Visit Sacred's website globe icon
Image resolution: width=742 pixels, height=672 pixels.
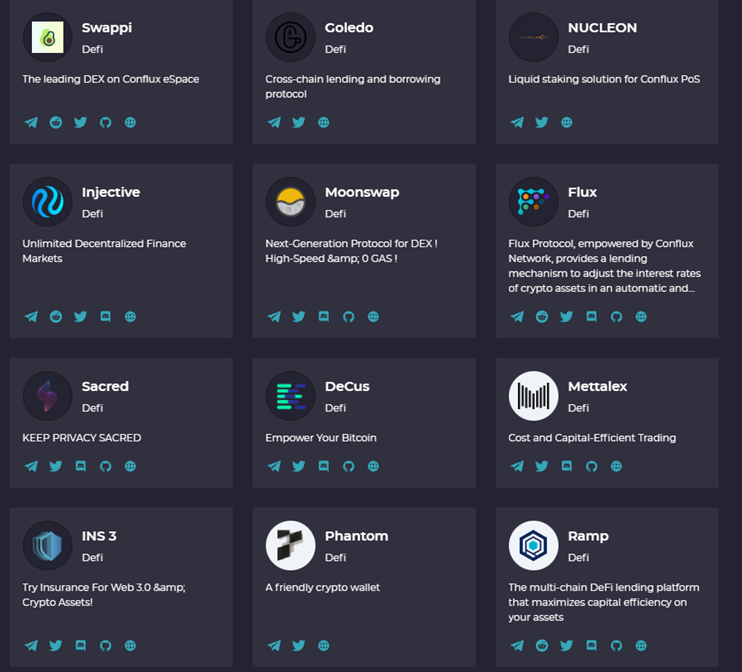click(130, 466)
